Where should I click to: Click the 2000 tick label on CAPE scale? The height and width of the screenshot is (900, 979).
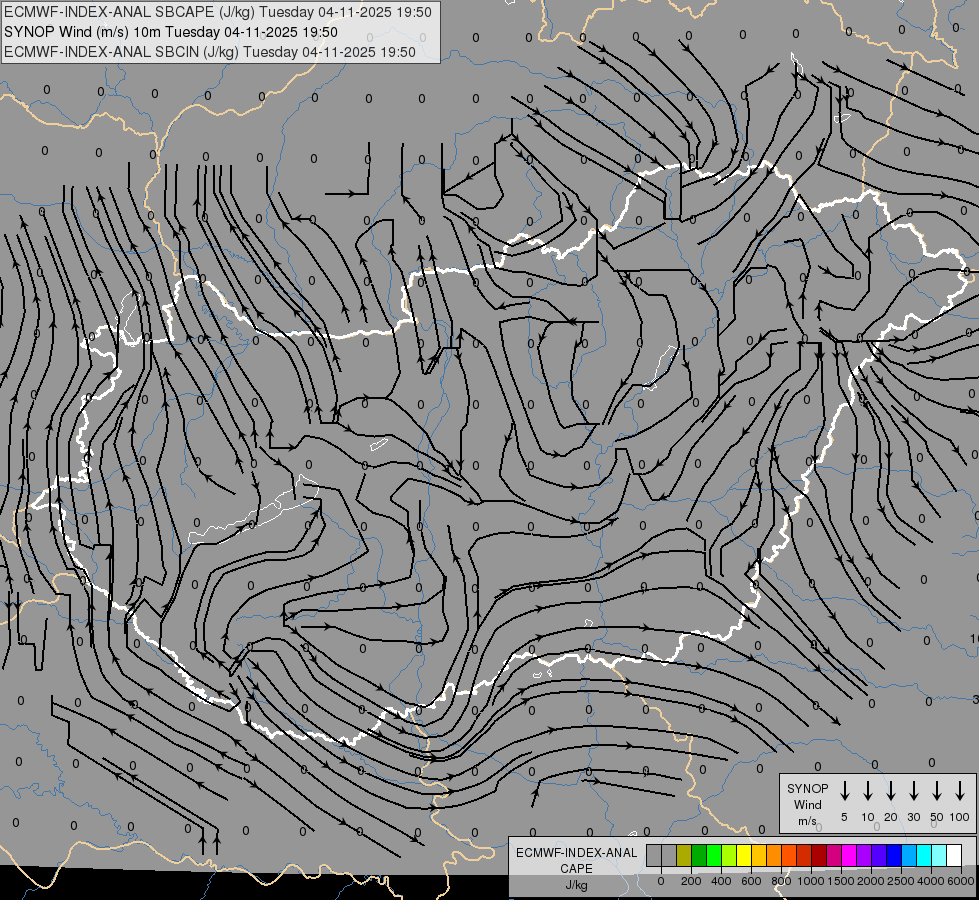coord(871,881)
